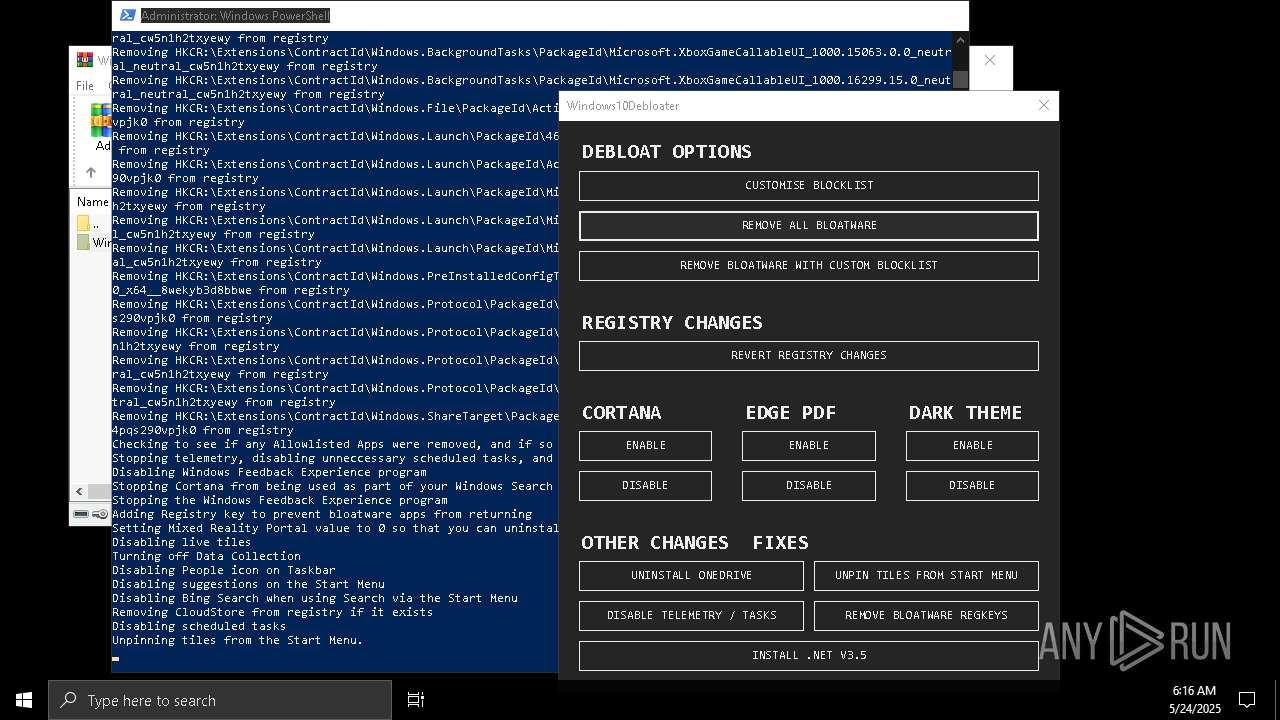Viewport: 1280px width, 720px height.
Task: Click INSTALL .NET V3.5
Action: point(808,655)
